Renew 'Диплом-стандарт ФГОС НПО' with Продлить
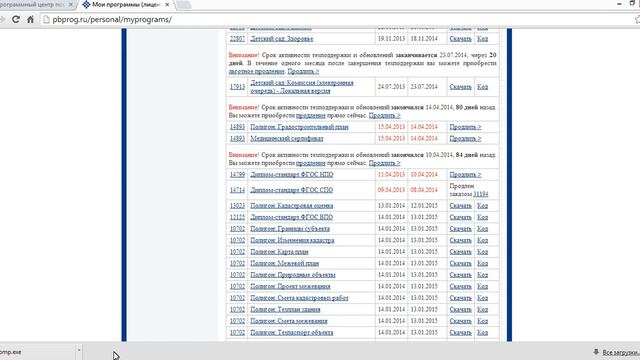The image size is (640, 360). pos(465,174)
